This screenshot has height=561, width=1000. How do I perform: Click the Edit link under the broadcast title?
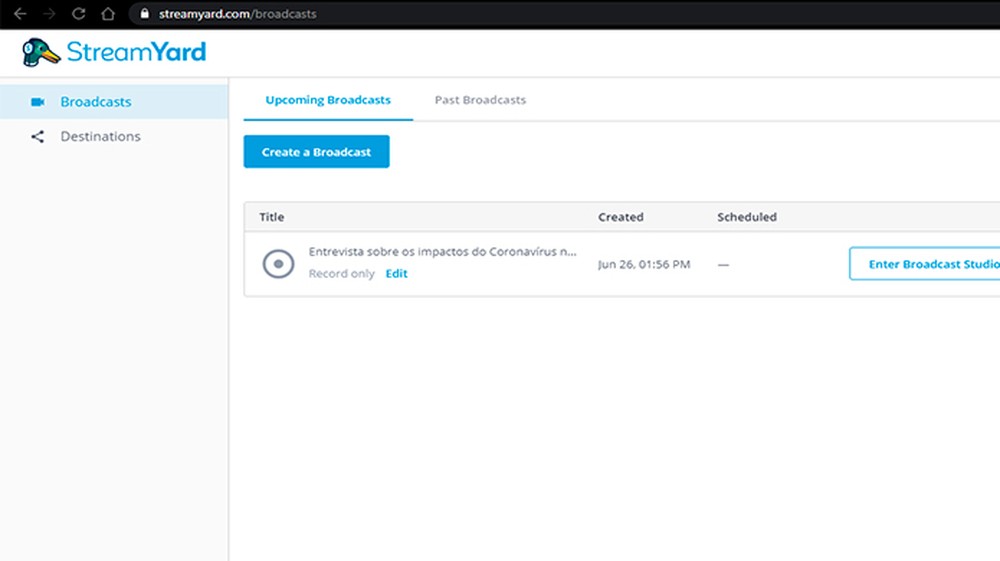coord(397,274)
